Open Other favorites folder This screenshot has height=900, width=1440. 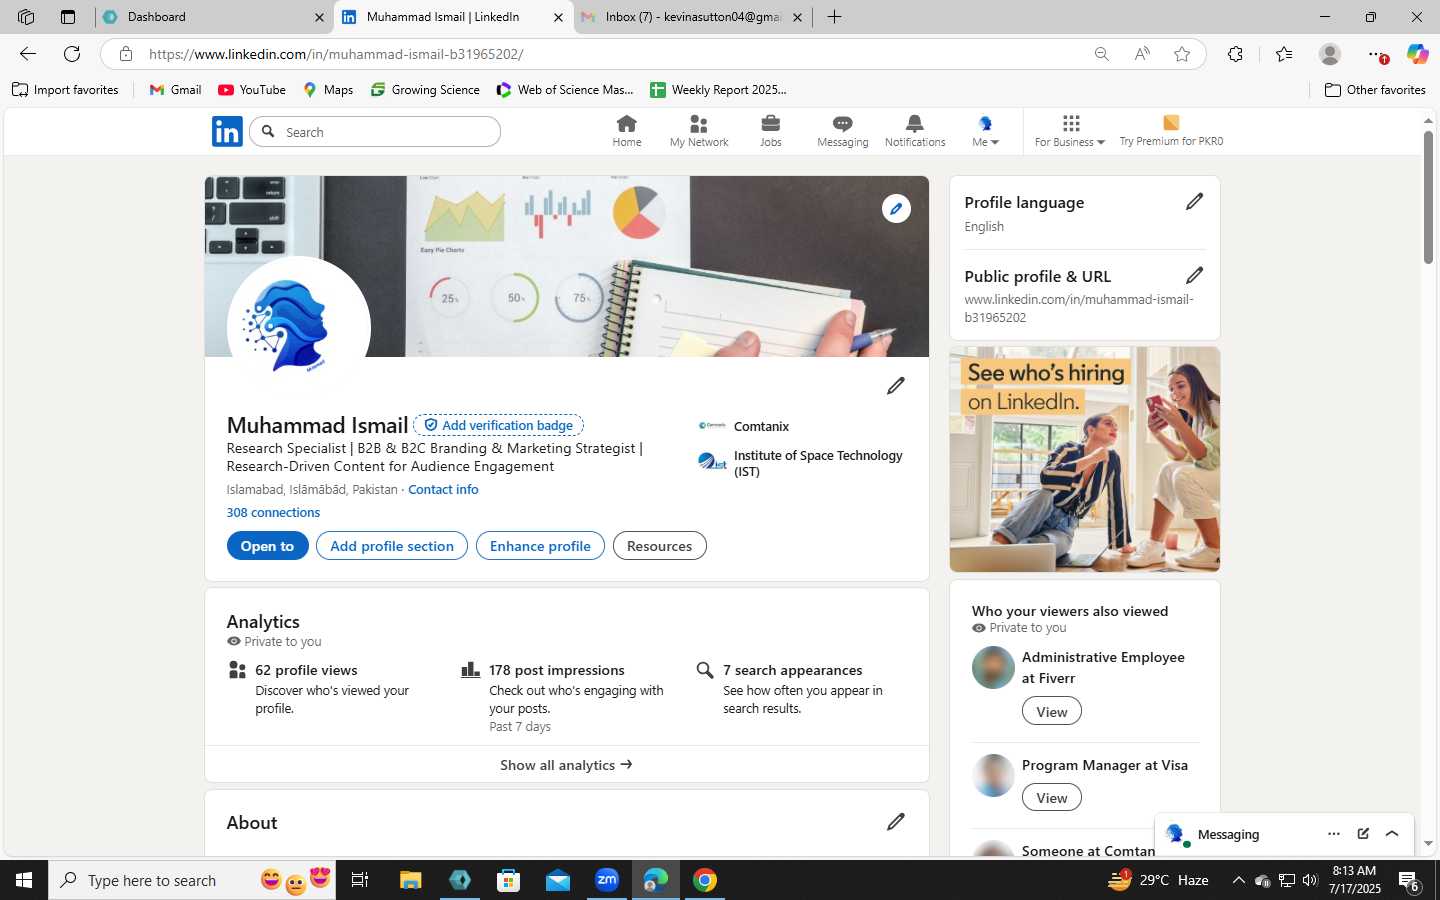tap(1375, 90)
